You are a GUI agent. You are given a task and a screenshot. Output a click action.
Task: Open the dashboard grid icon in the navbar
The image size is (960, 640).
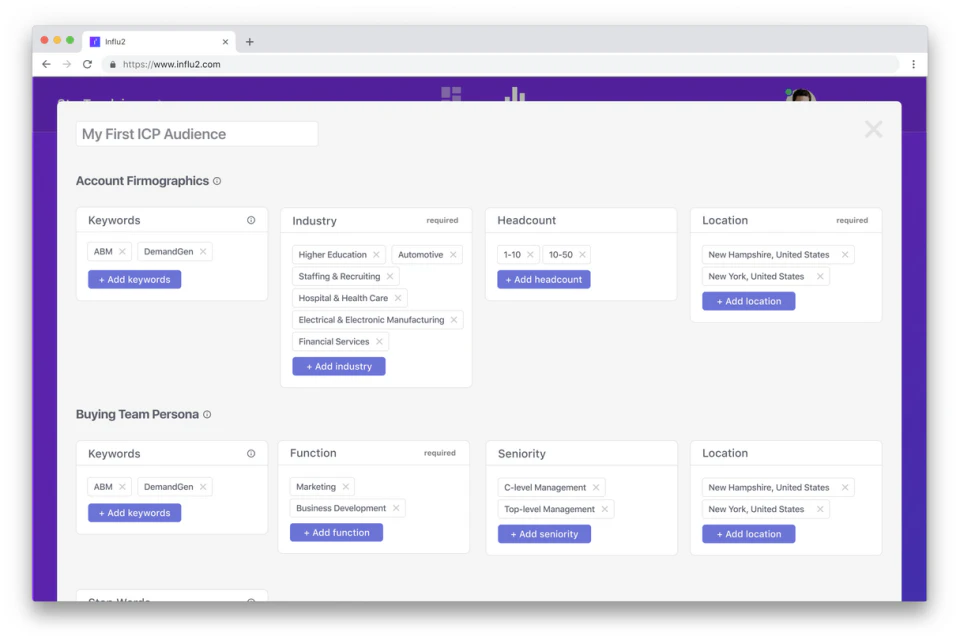tap(451, 96)
